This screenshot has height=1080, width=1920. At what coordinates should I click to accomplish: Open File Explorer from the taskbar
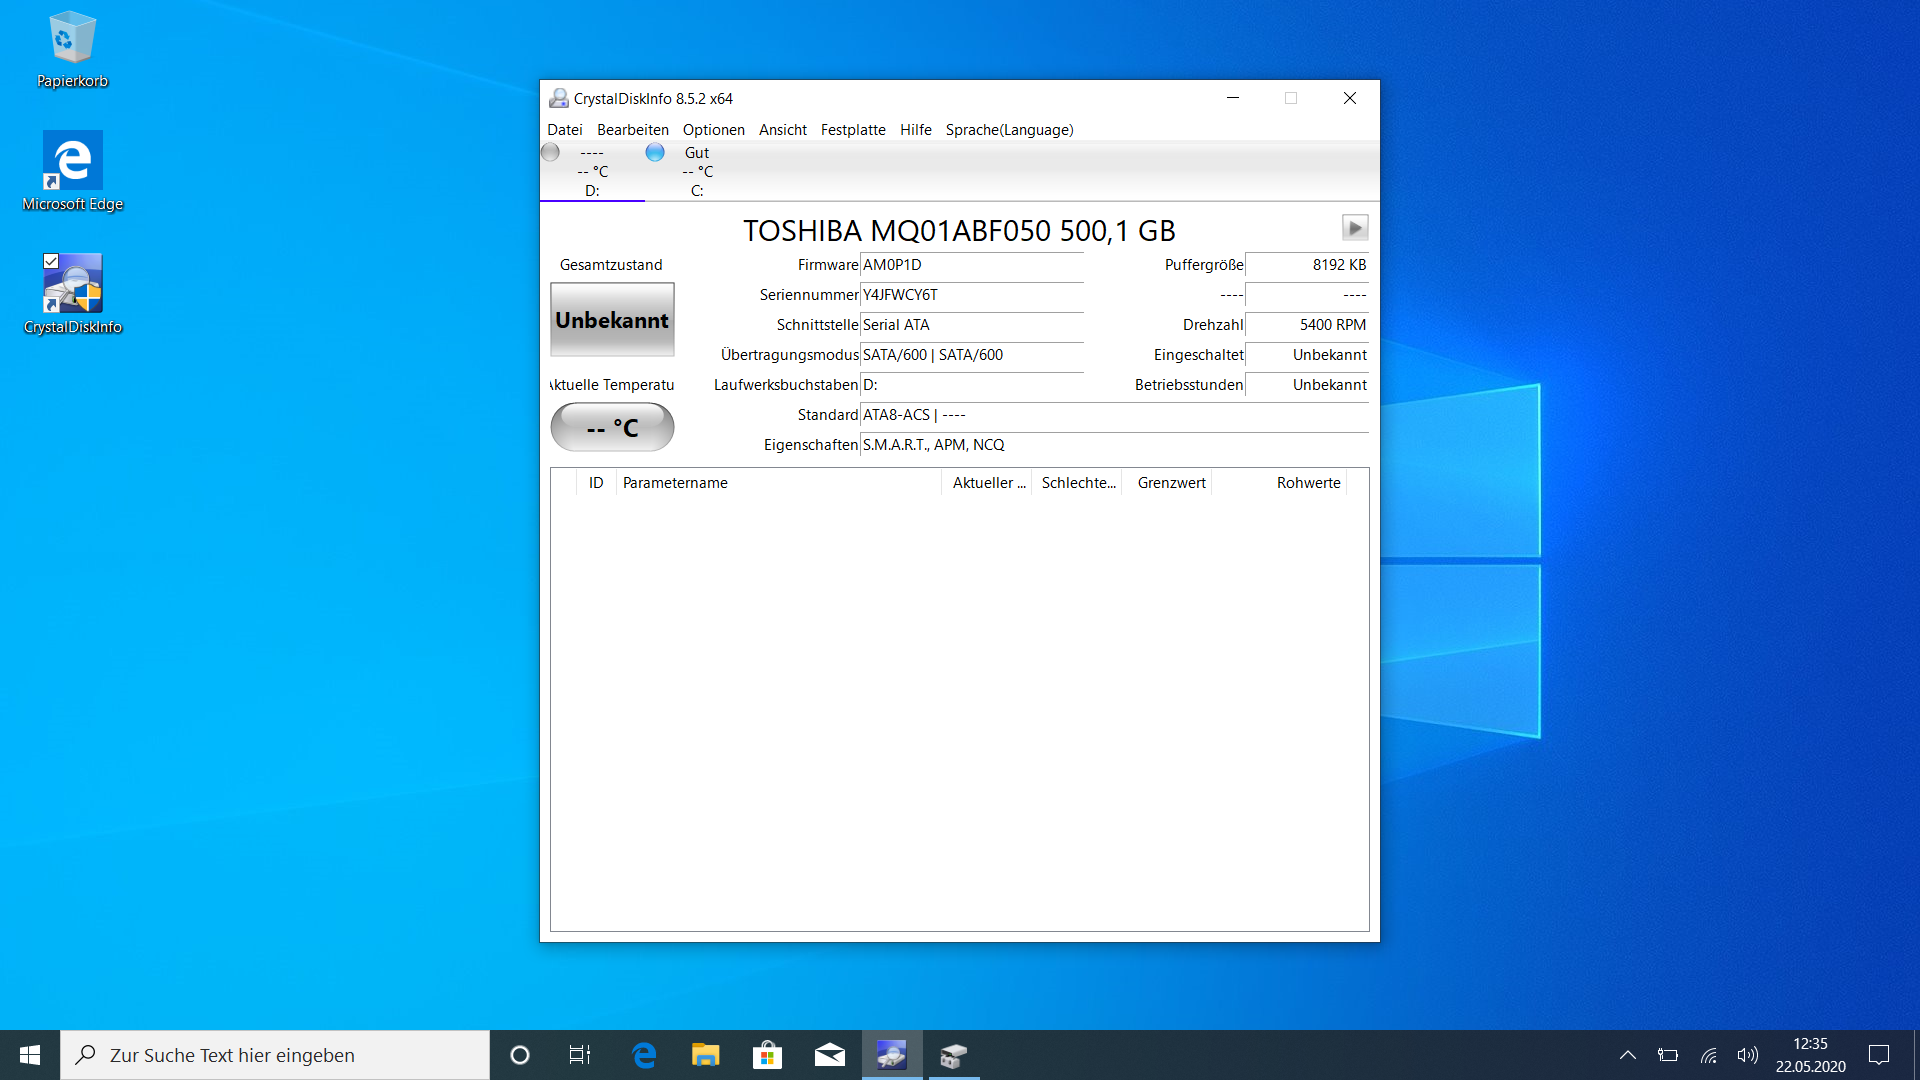(706, 1055)
